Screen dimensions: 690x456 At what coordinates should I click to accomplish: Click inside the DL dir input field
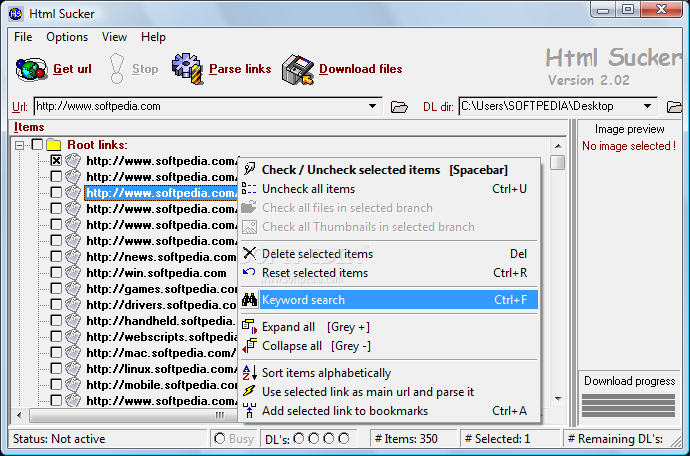click(x=549, y=106)
